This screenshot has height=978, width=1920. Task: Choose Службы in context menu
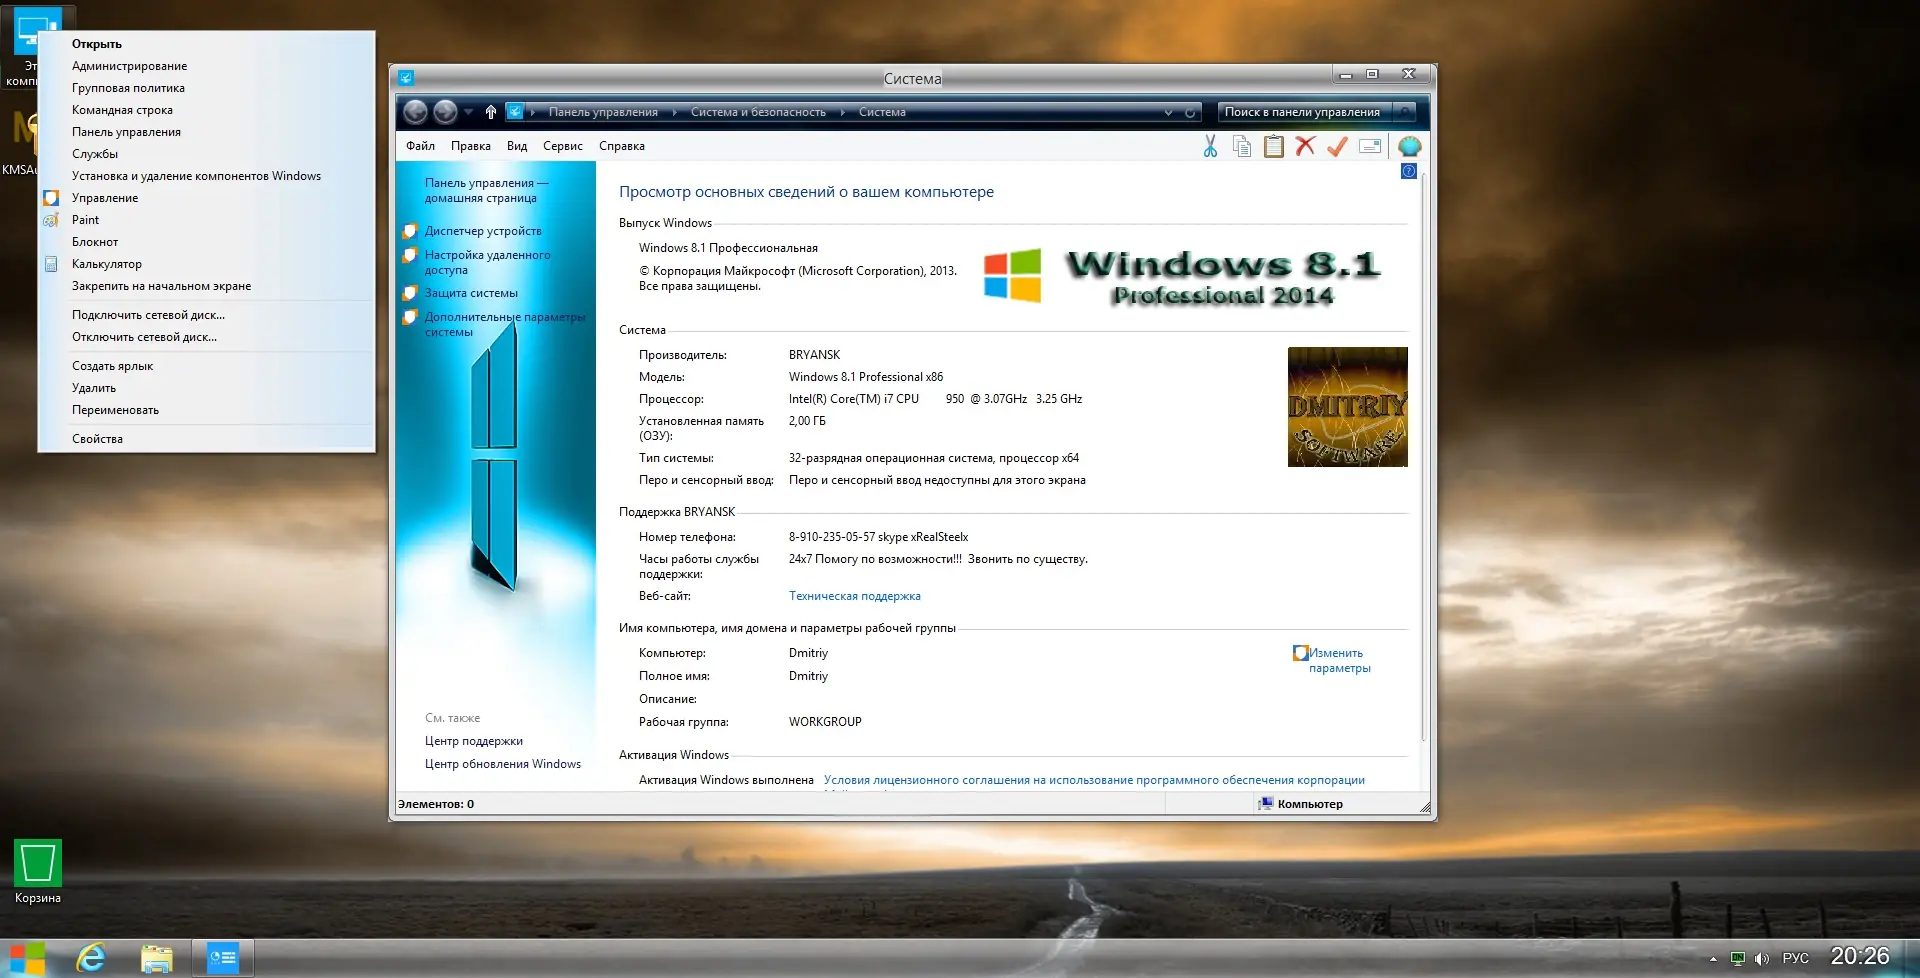pyautogui.click(x=207, y=154)
